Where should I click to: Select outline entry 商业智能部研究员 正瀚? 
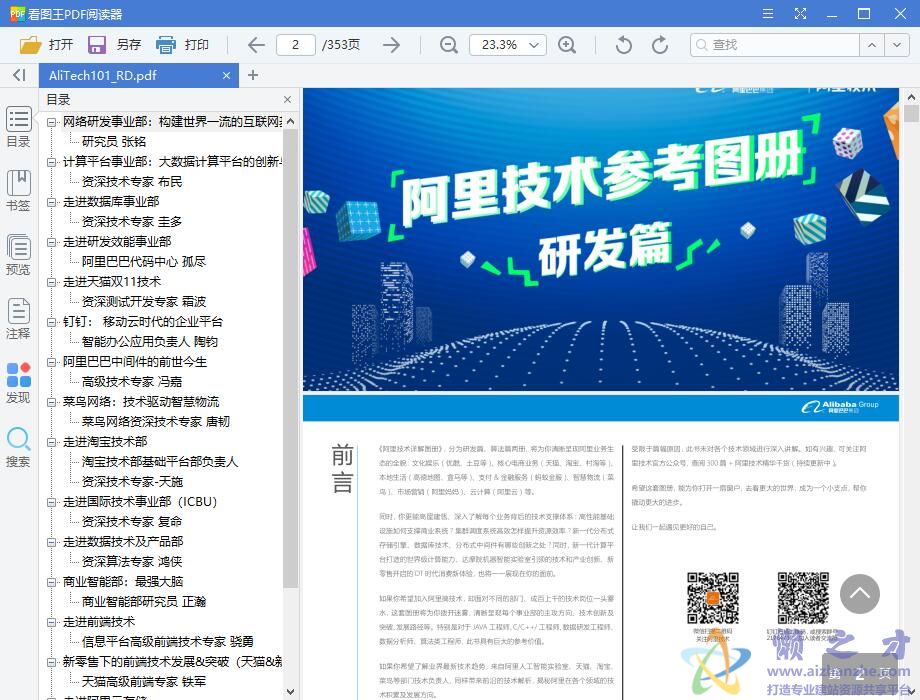pos(144,601)
